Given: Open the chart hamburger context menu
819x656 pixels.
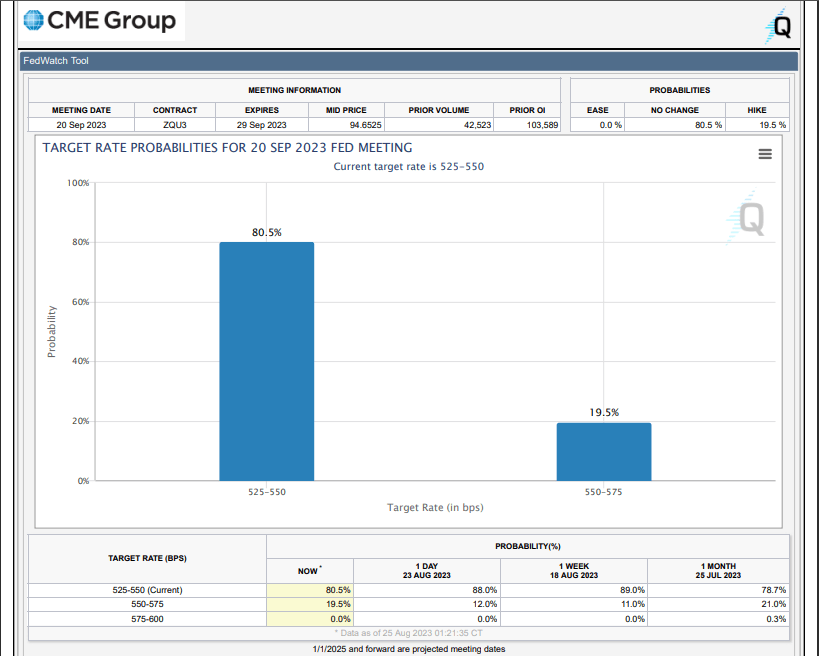Looking at the screenshot, I should click(765, 154).
